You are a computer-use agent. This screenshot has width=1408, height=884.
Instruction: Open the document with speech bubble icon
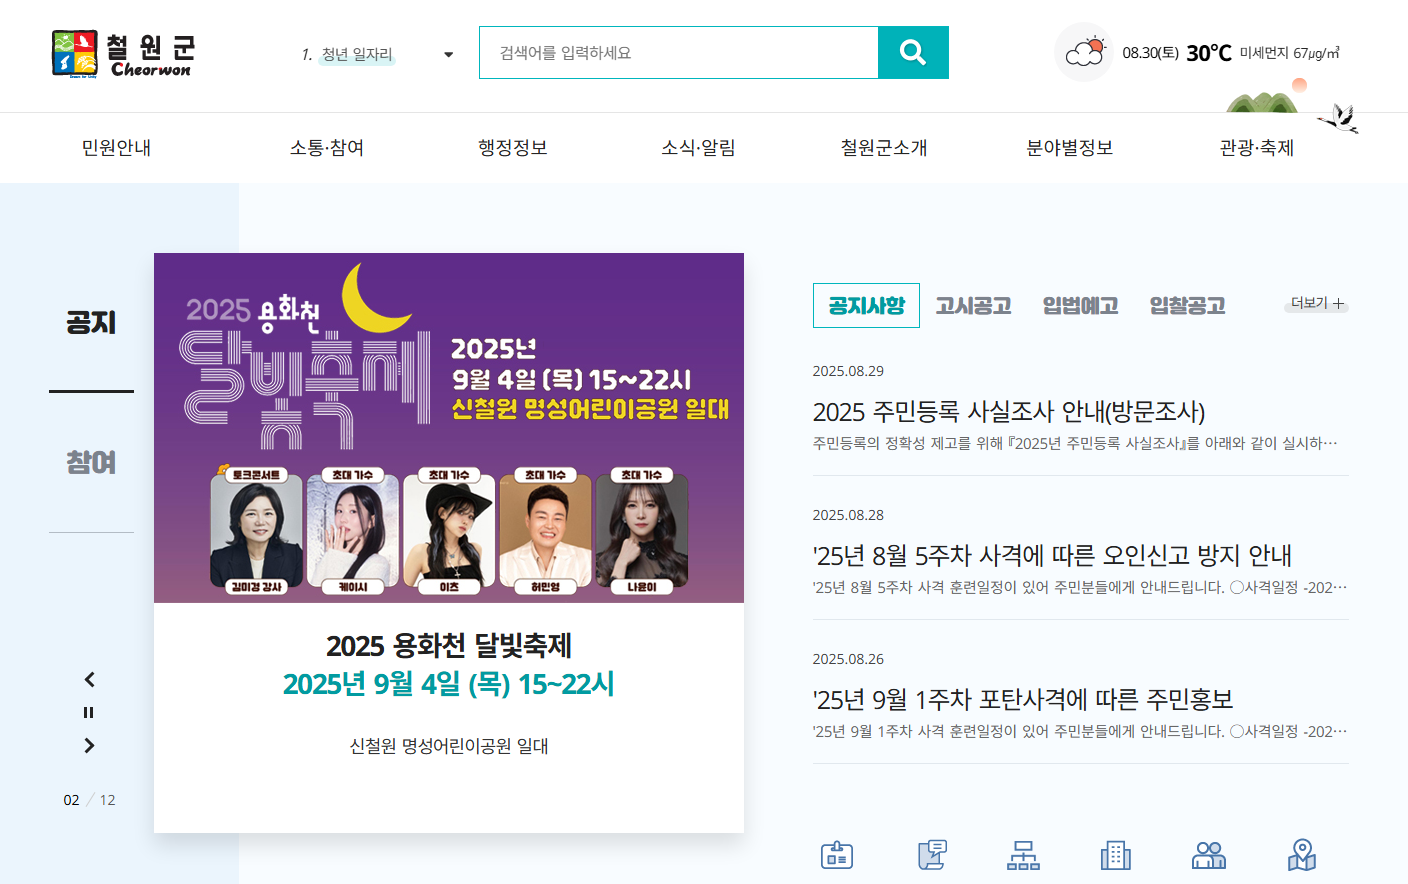coord(932,855)
